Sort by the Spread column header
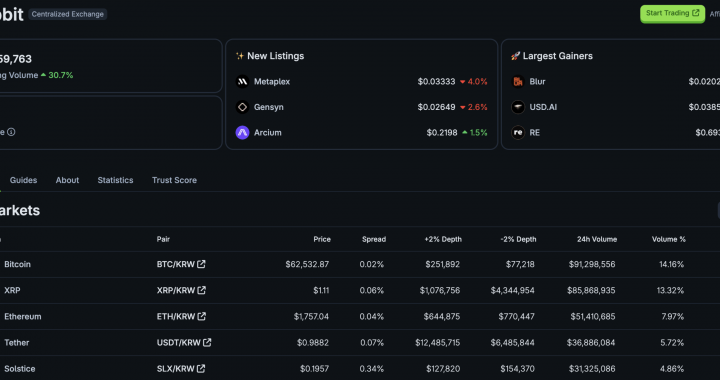 pos(374,239)
